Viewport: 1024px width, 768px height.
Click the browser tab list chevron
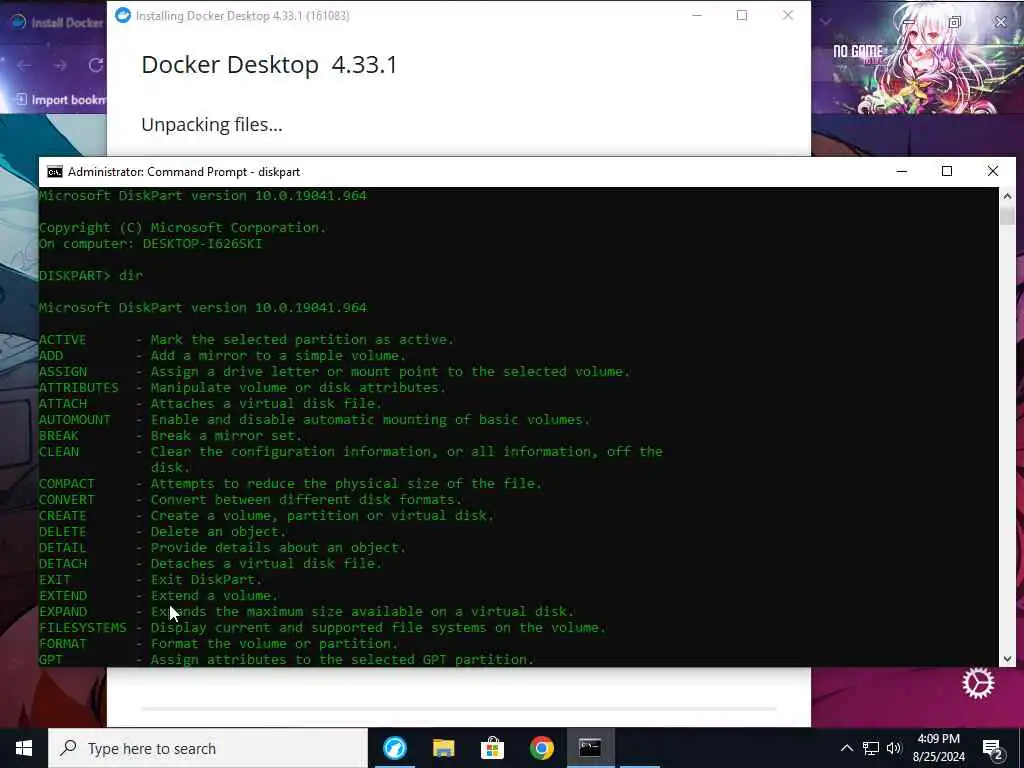[x=825, y=22]
